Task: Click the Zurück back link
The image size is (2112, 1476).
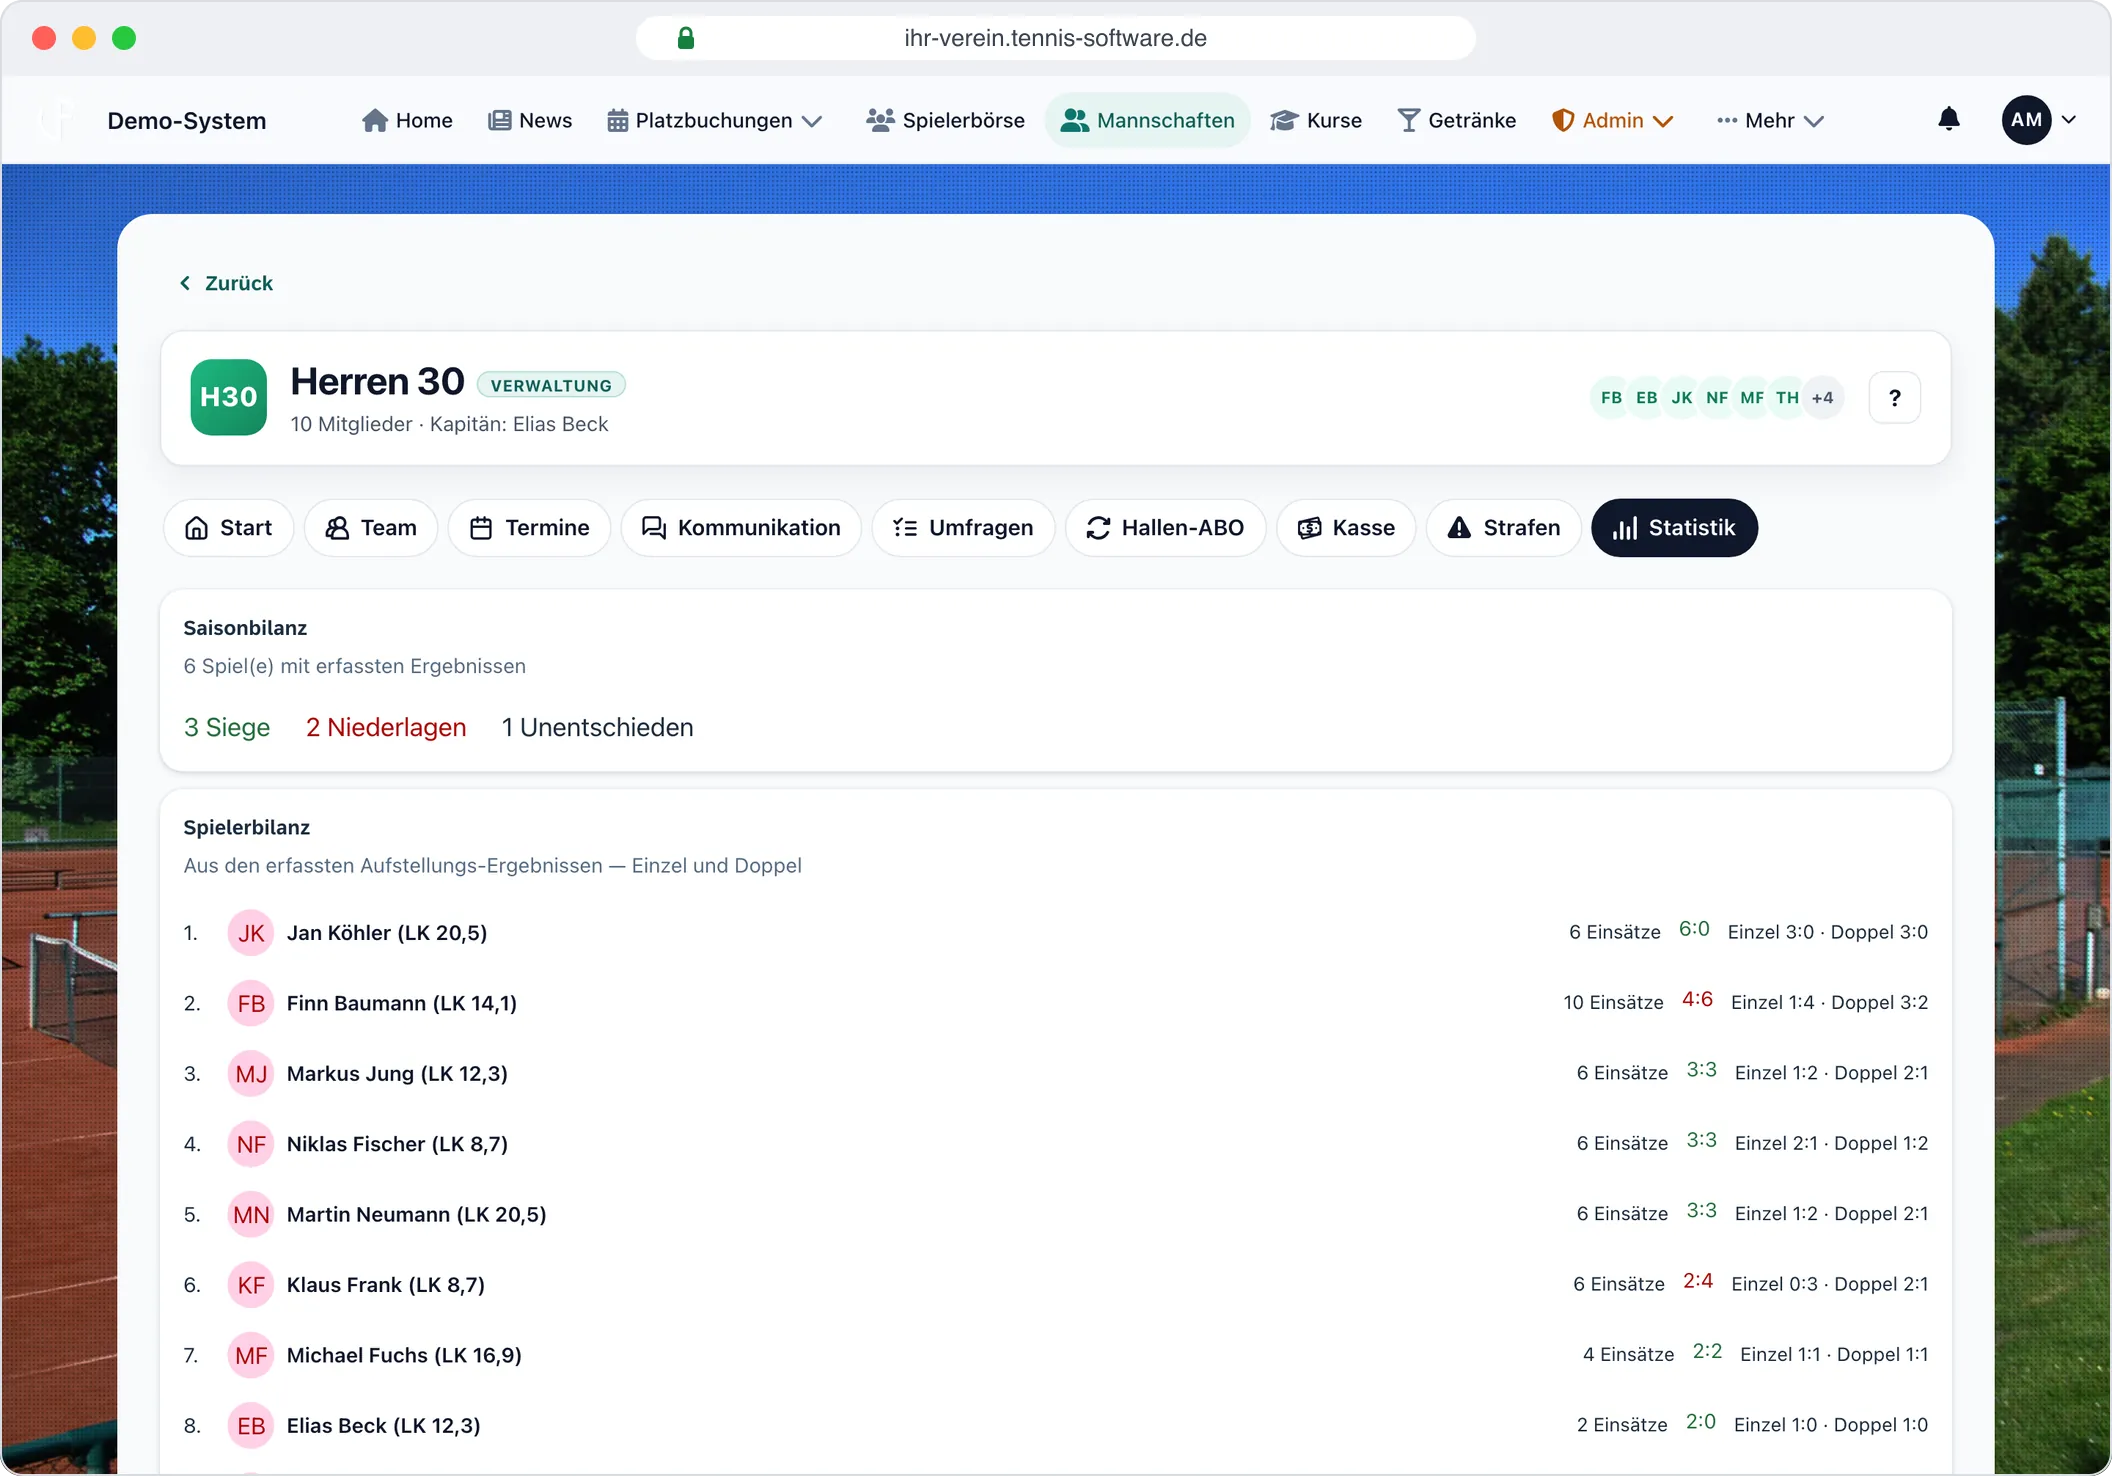Action: click(226, 283)
